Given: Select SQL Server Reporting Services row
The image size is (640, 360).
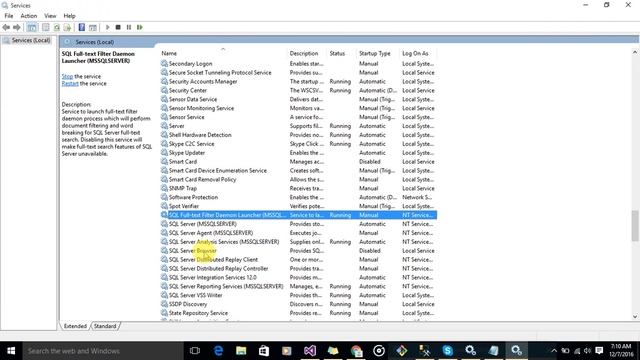Looking at the screenshot, I should tap(298, 287).
